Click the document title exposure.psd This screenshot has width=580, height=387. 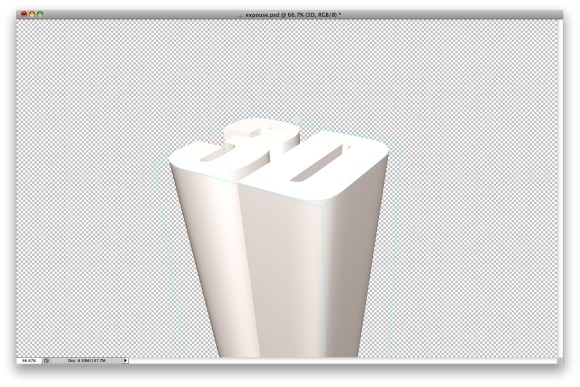pyautogui.click(x=293, y=15)
